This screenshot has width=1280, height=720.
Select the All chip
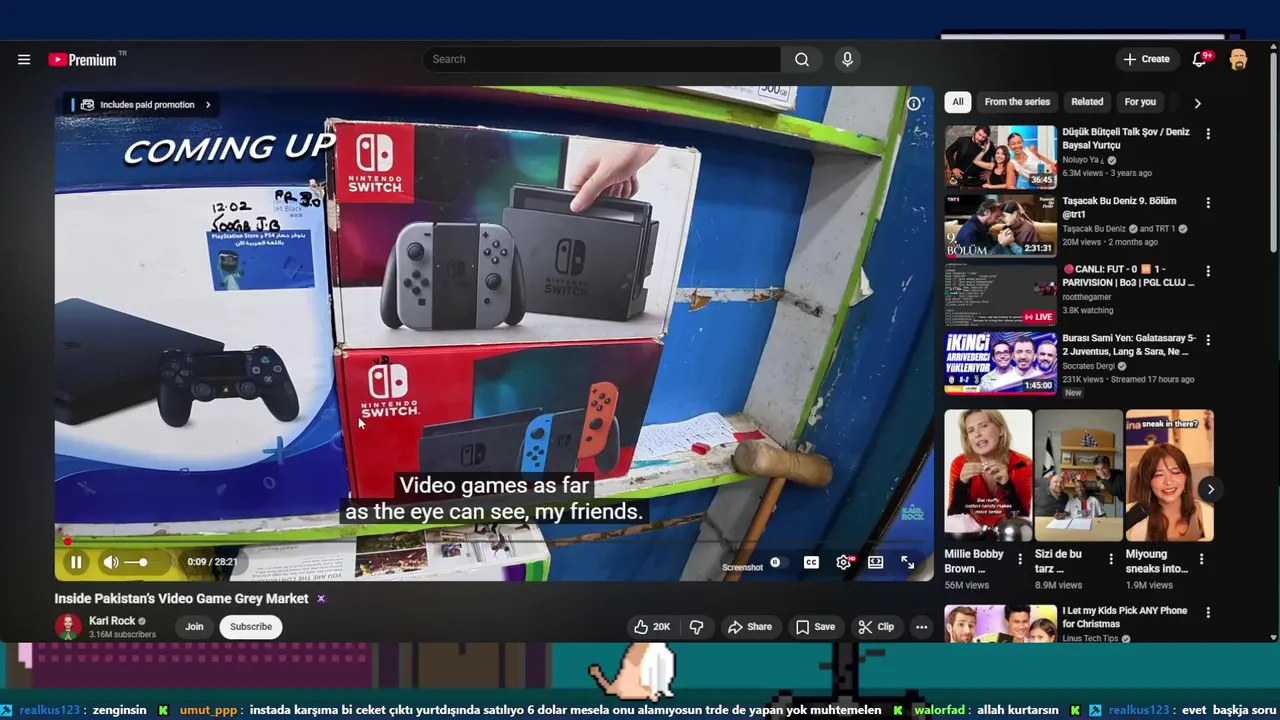coord(958,102)
